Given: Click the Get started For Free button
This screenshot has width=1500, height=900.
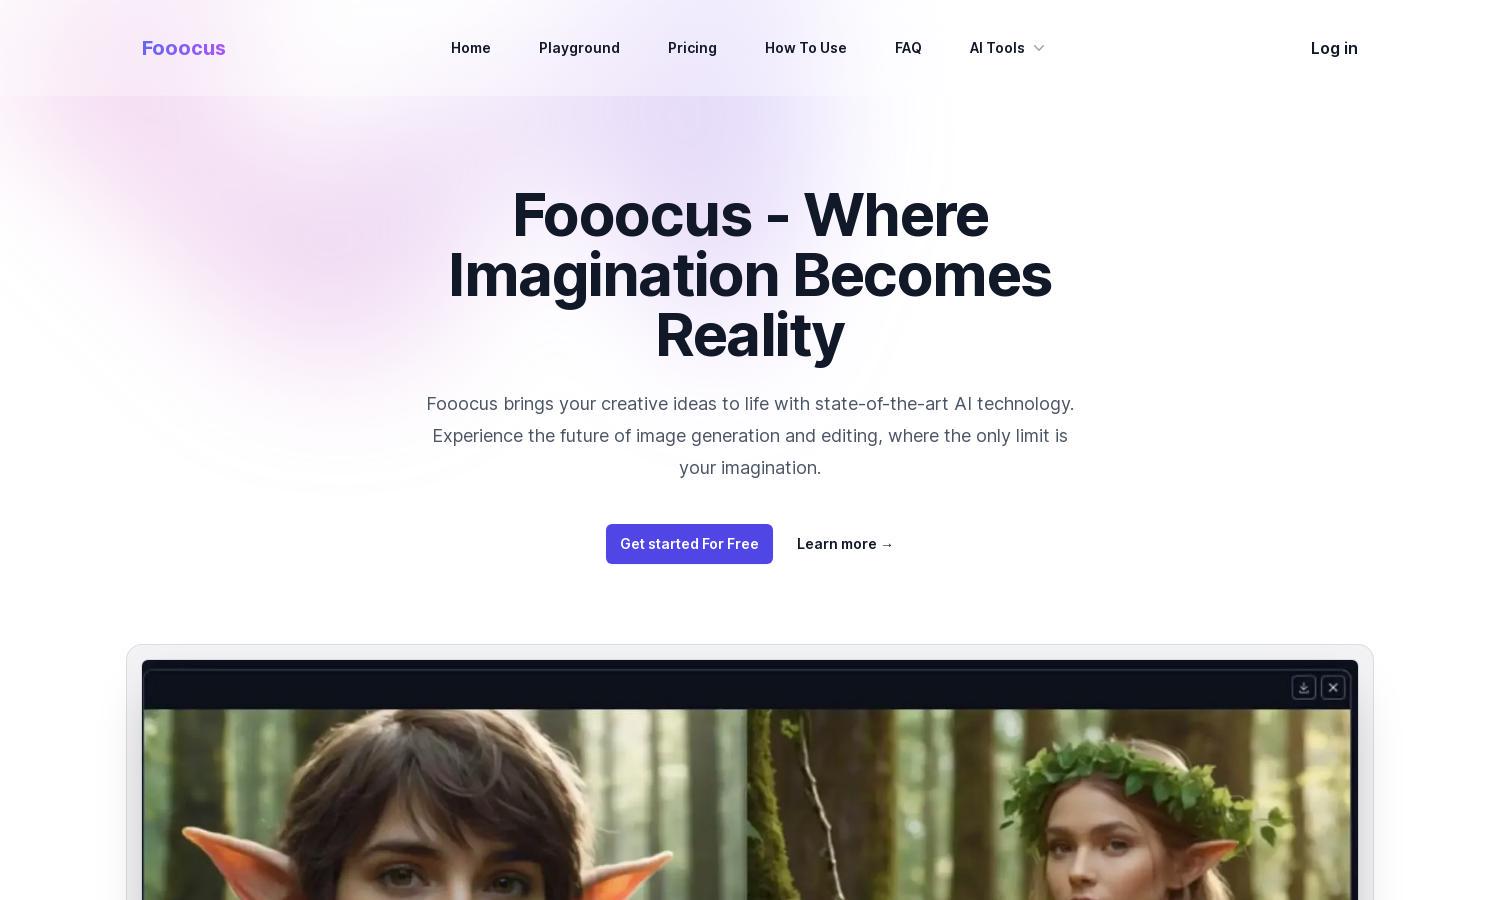Looking at the screenshot, I should tap(689, 544).
